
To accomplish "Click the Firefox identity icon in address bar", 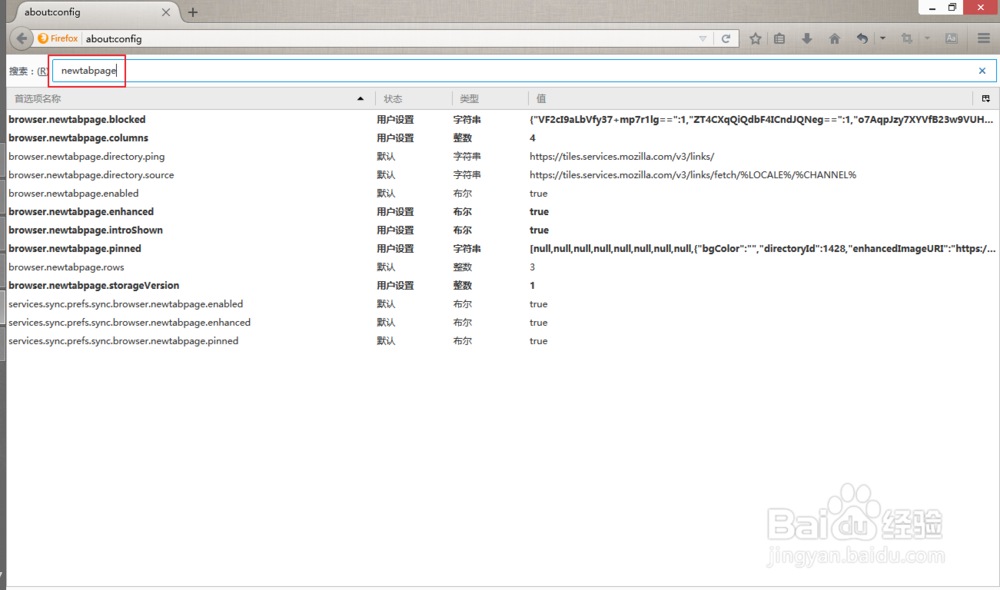I will click(x=58, y=38).
